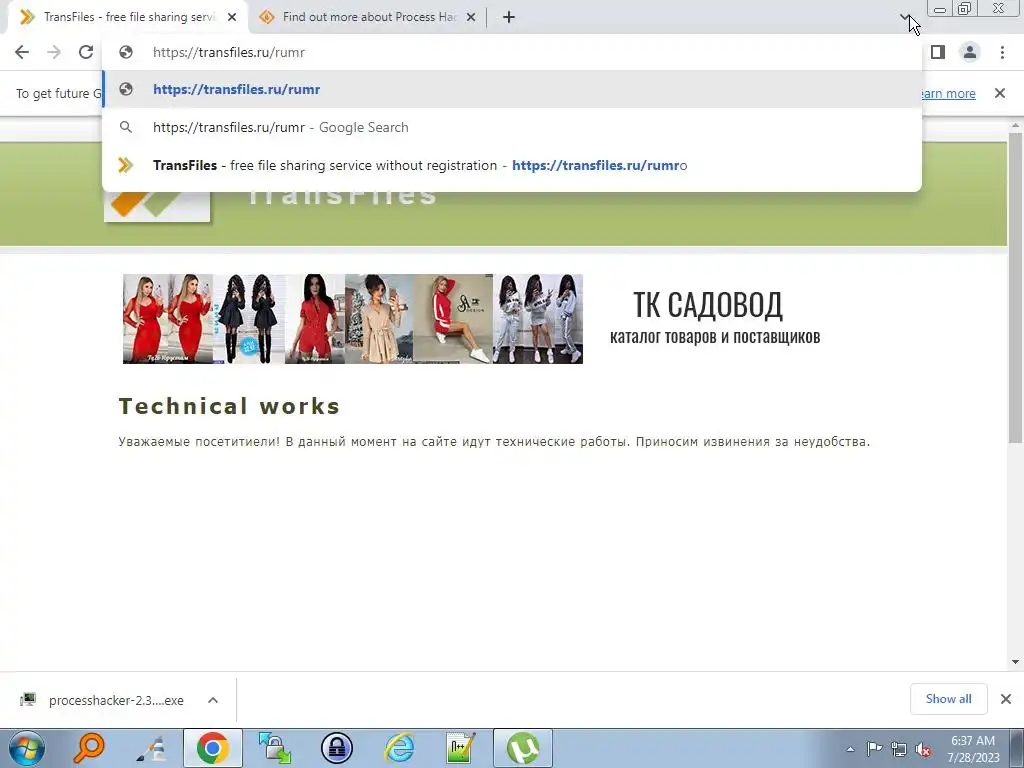Image resolution: width=1024 pixels, height=768 pixels.
Task: Launch Internet Explorer from the taskbar
Action: (399, 748)
